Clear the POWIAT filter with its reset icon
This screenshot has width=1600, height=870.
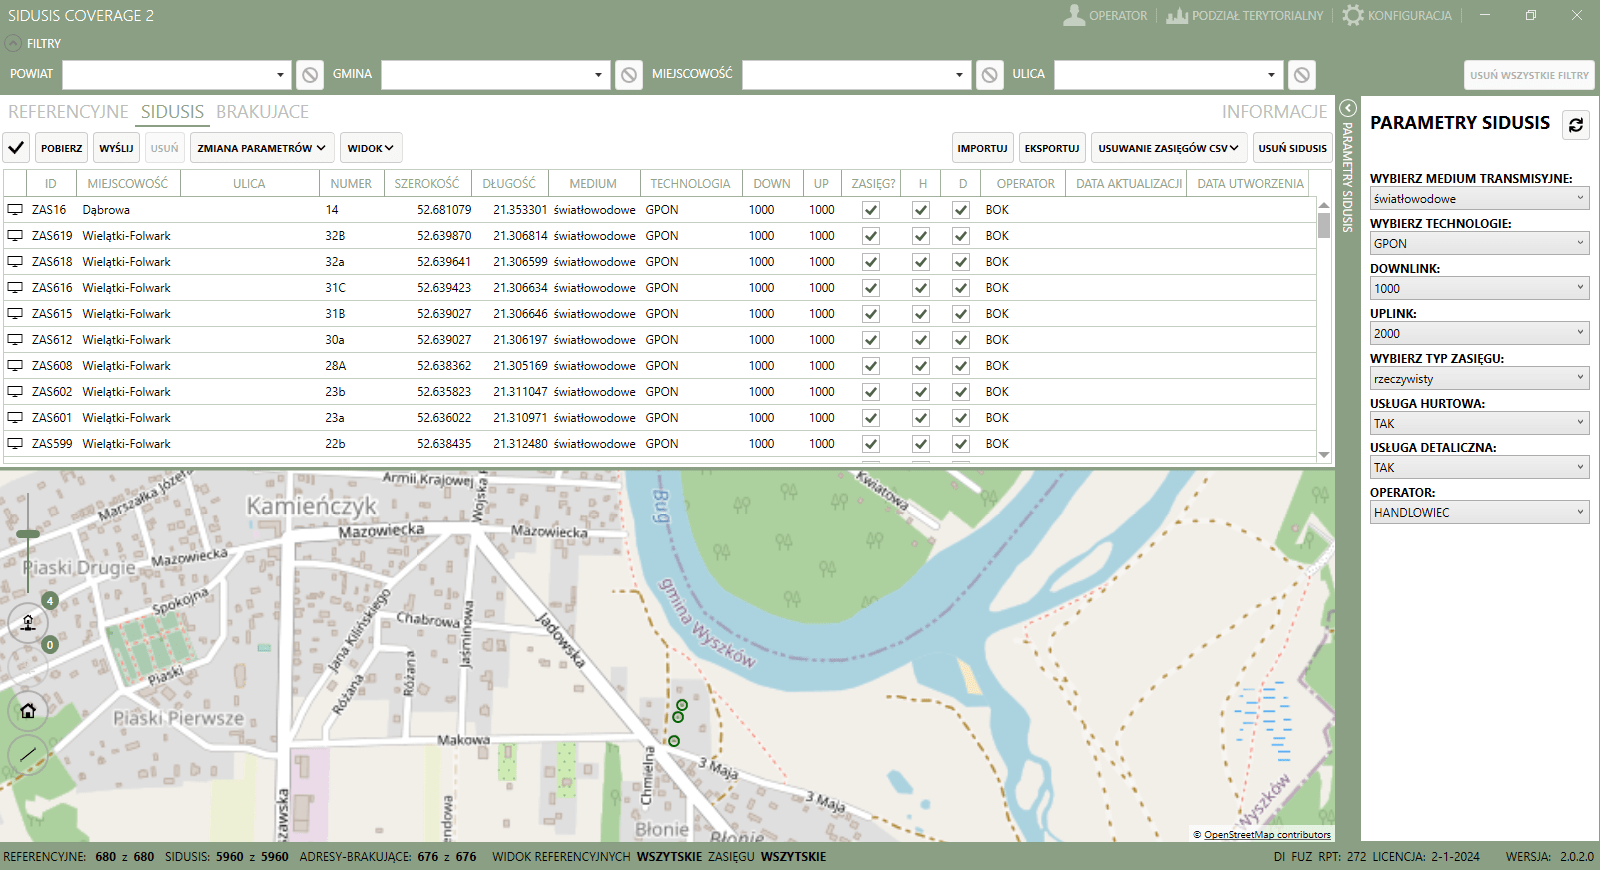point(310,75)
